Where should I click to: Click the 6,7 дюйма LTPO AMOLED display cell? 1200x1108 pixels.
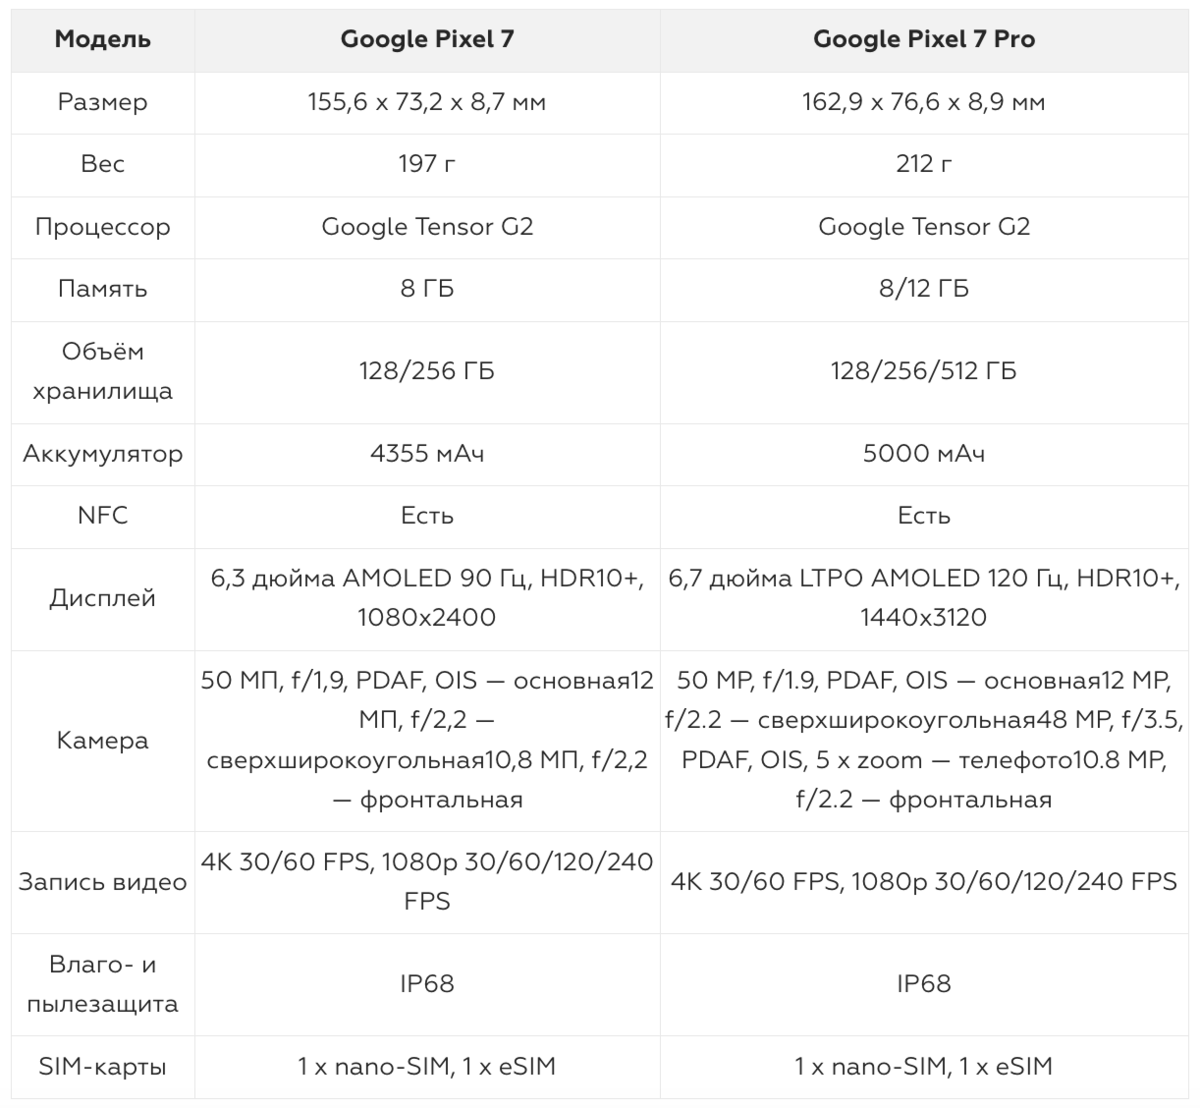tap(924, 598)
